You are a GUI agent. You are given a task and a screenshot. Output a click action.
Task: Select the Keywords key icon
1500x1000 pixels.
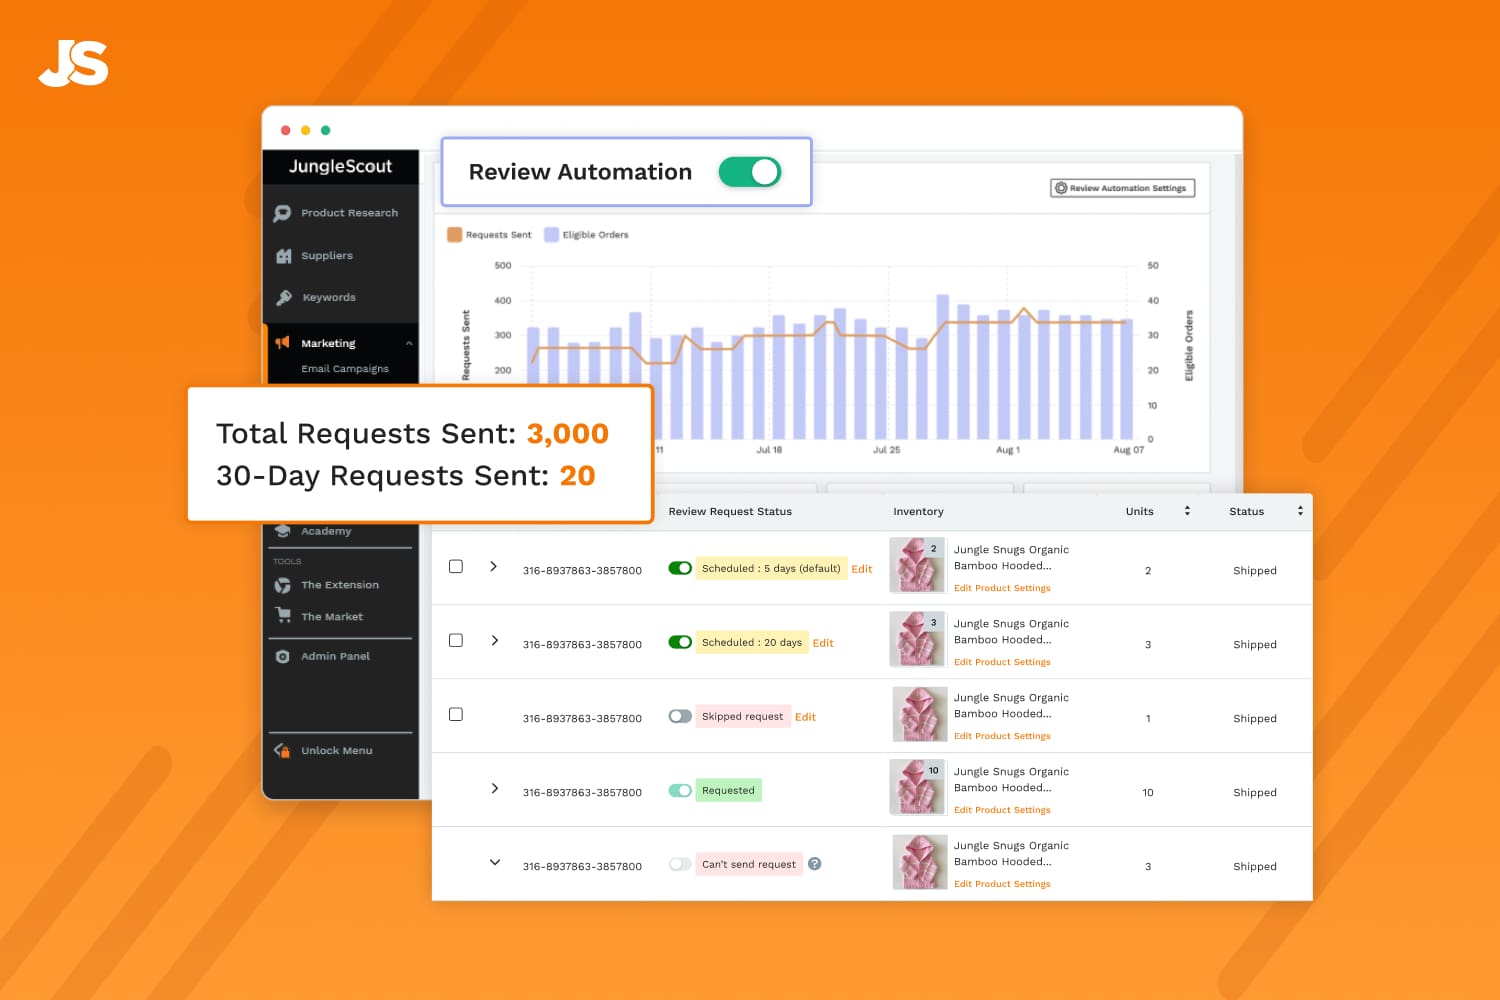coord(283,298)
